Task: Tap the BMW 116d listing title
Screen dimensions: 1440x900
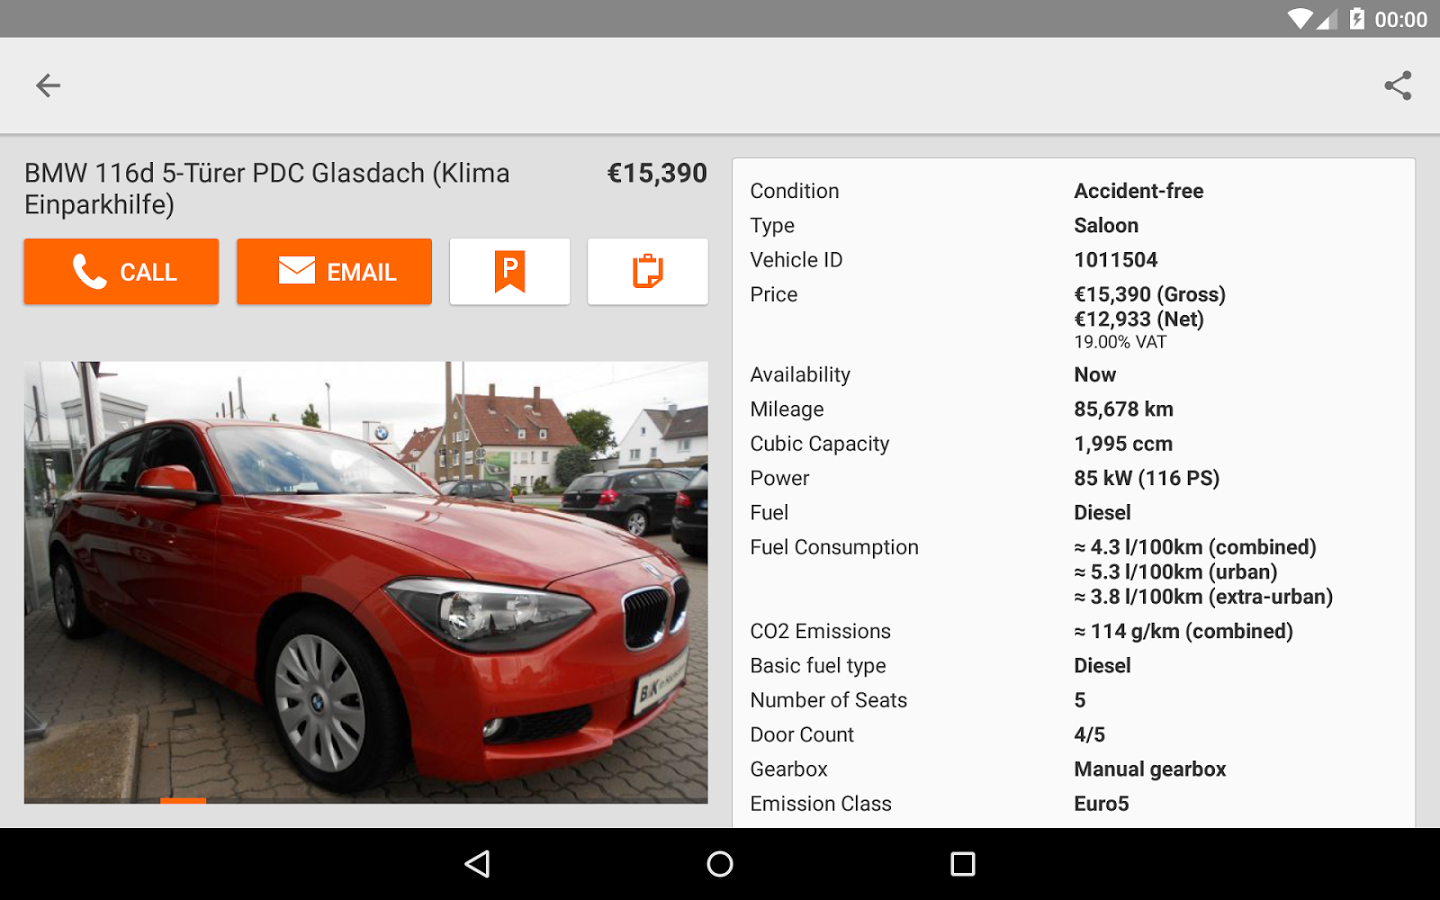Action: pyautogui.click(x=267, y=188)
